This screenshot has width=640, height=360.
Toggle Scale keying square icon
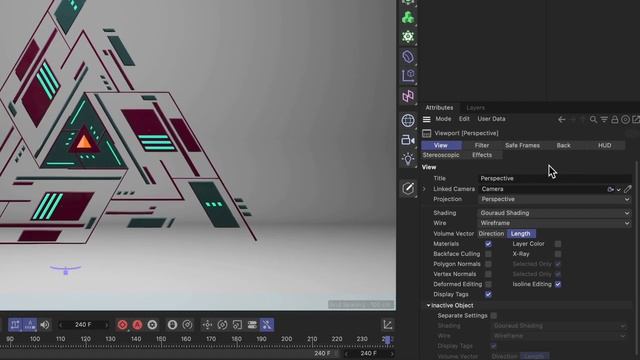(x=237, y=325)
